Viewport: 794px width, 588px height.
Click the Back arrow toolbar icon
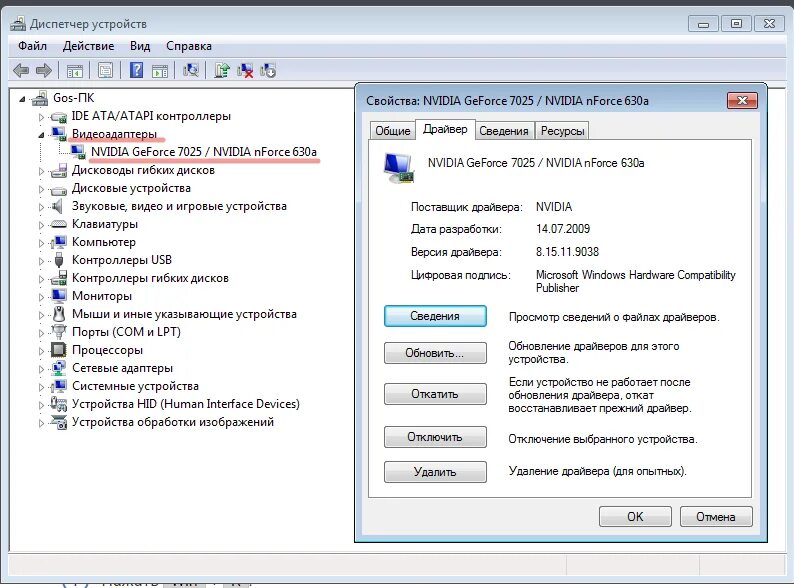click(21, 70)
